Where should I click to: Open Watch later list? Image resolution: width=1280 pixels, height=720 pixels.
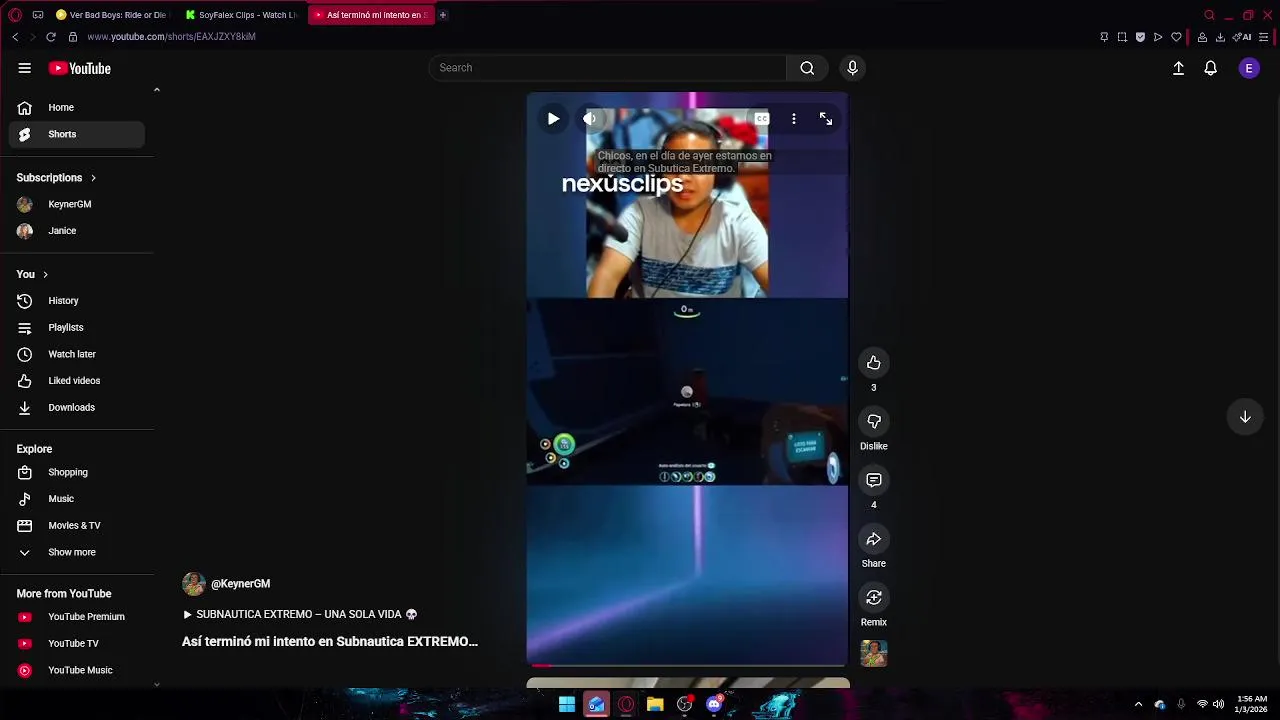click(77, 354)
